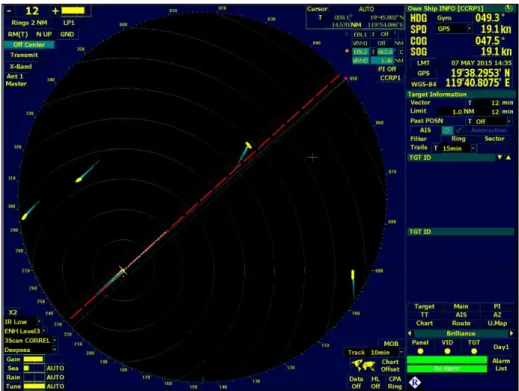
Task: Toggle Off Center display mode
Action: point(29,45)
